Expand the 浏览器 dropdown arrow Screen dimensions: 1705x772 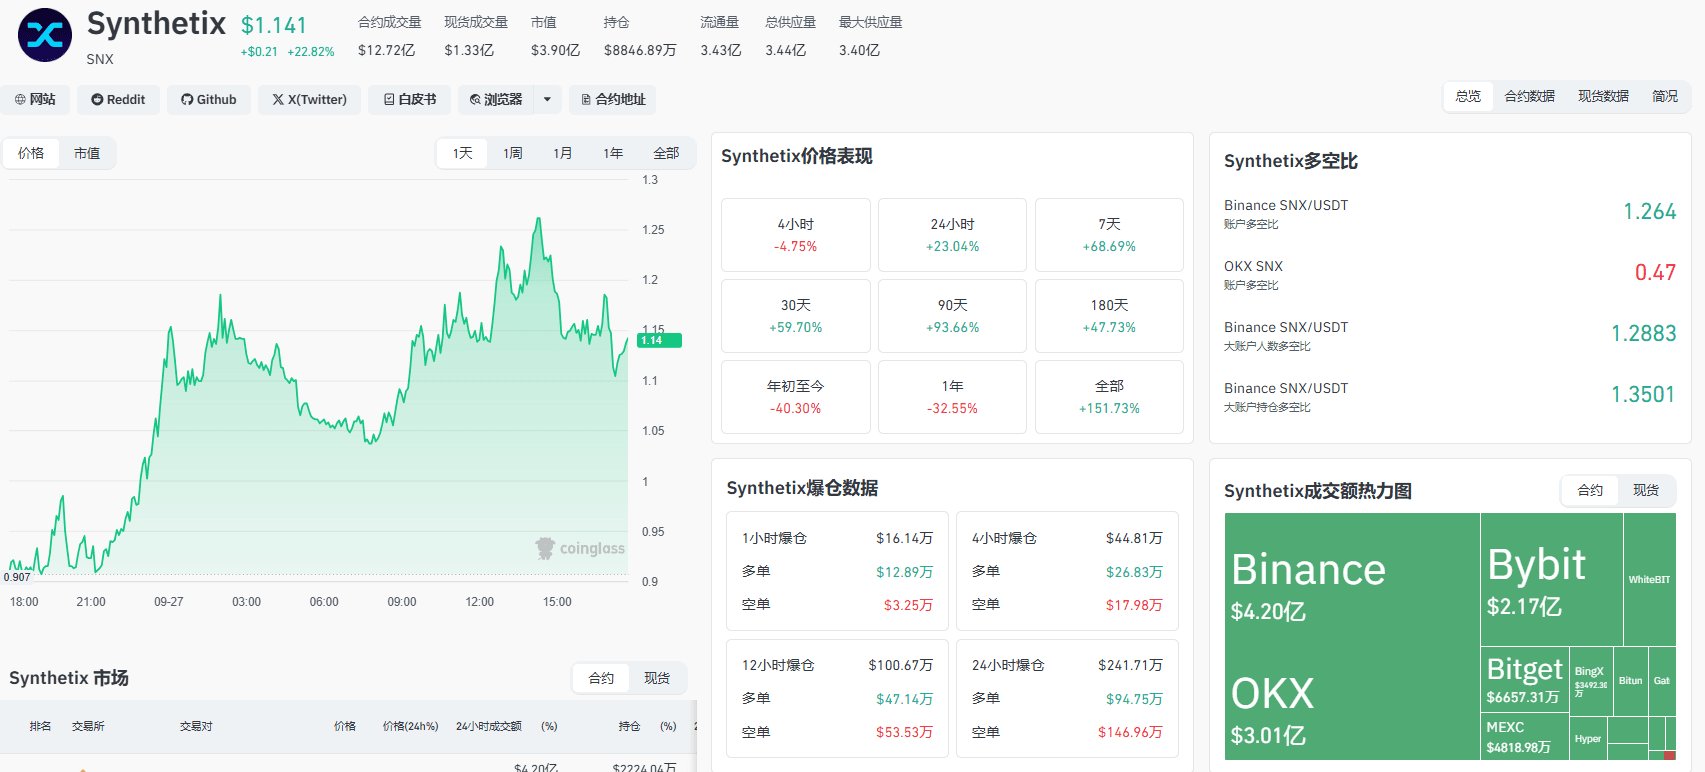(547, 99)
